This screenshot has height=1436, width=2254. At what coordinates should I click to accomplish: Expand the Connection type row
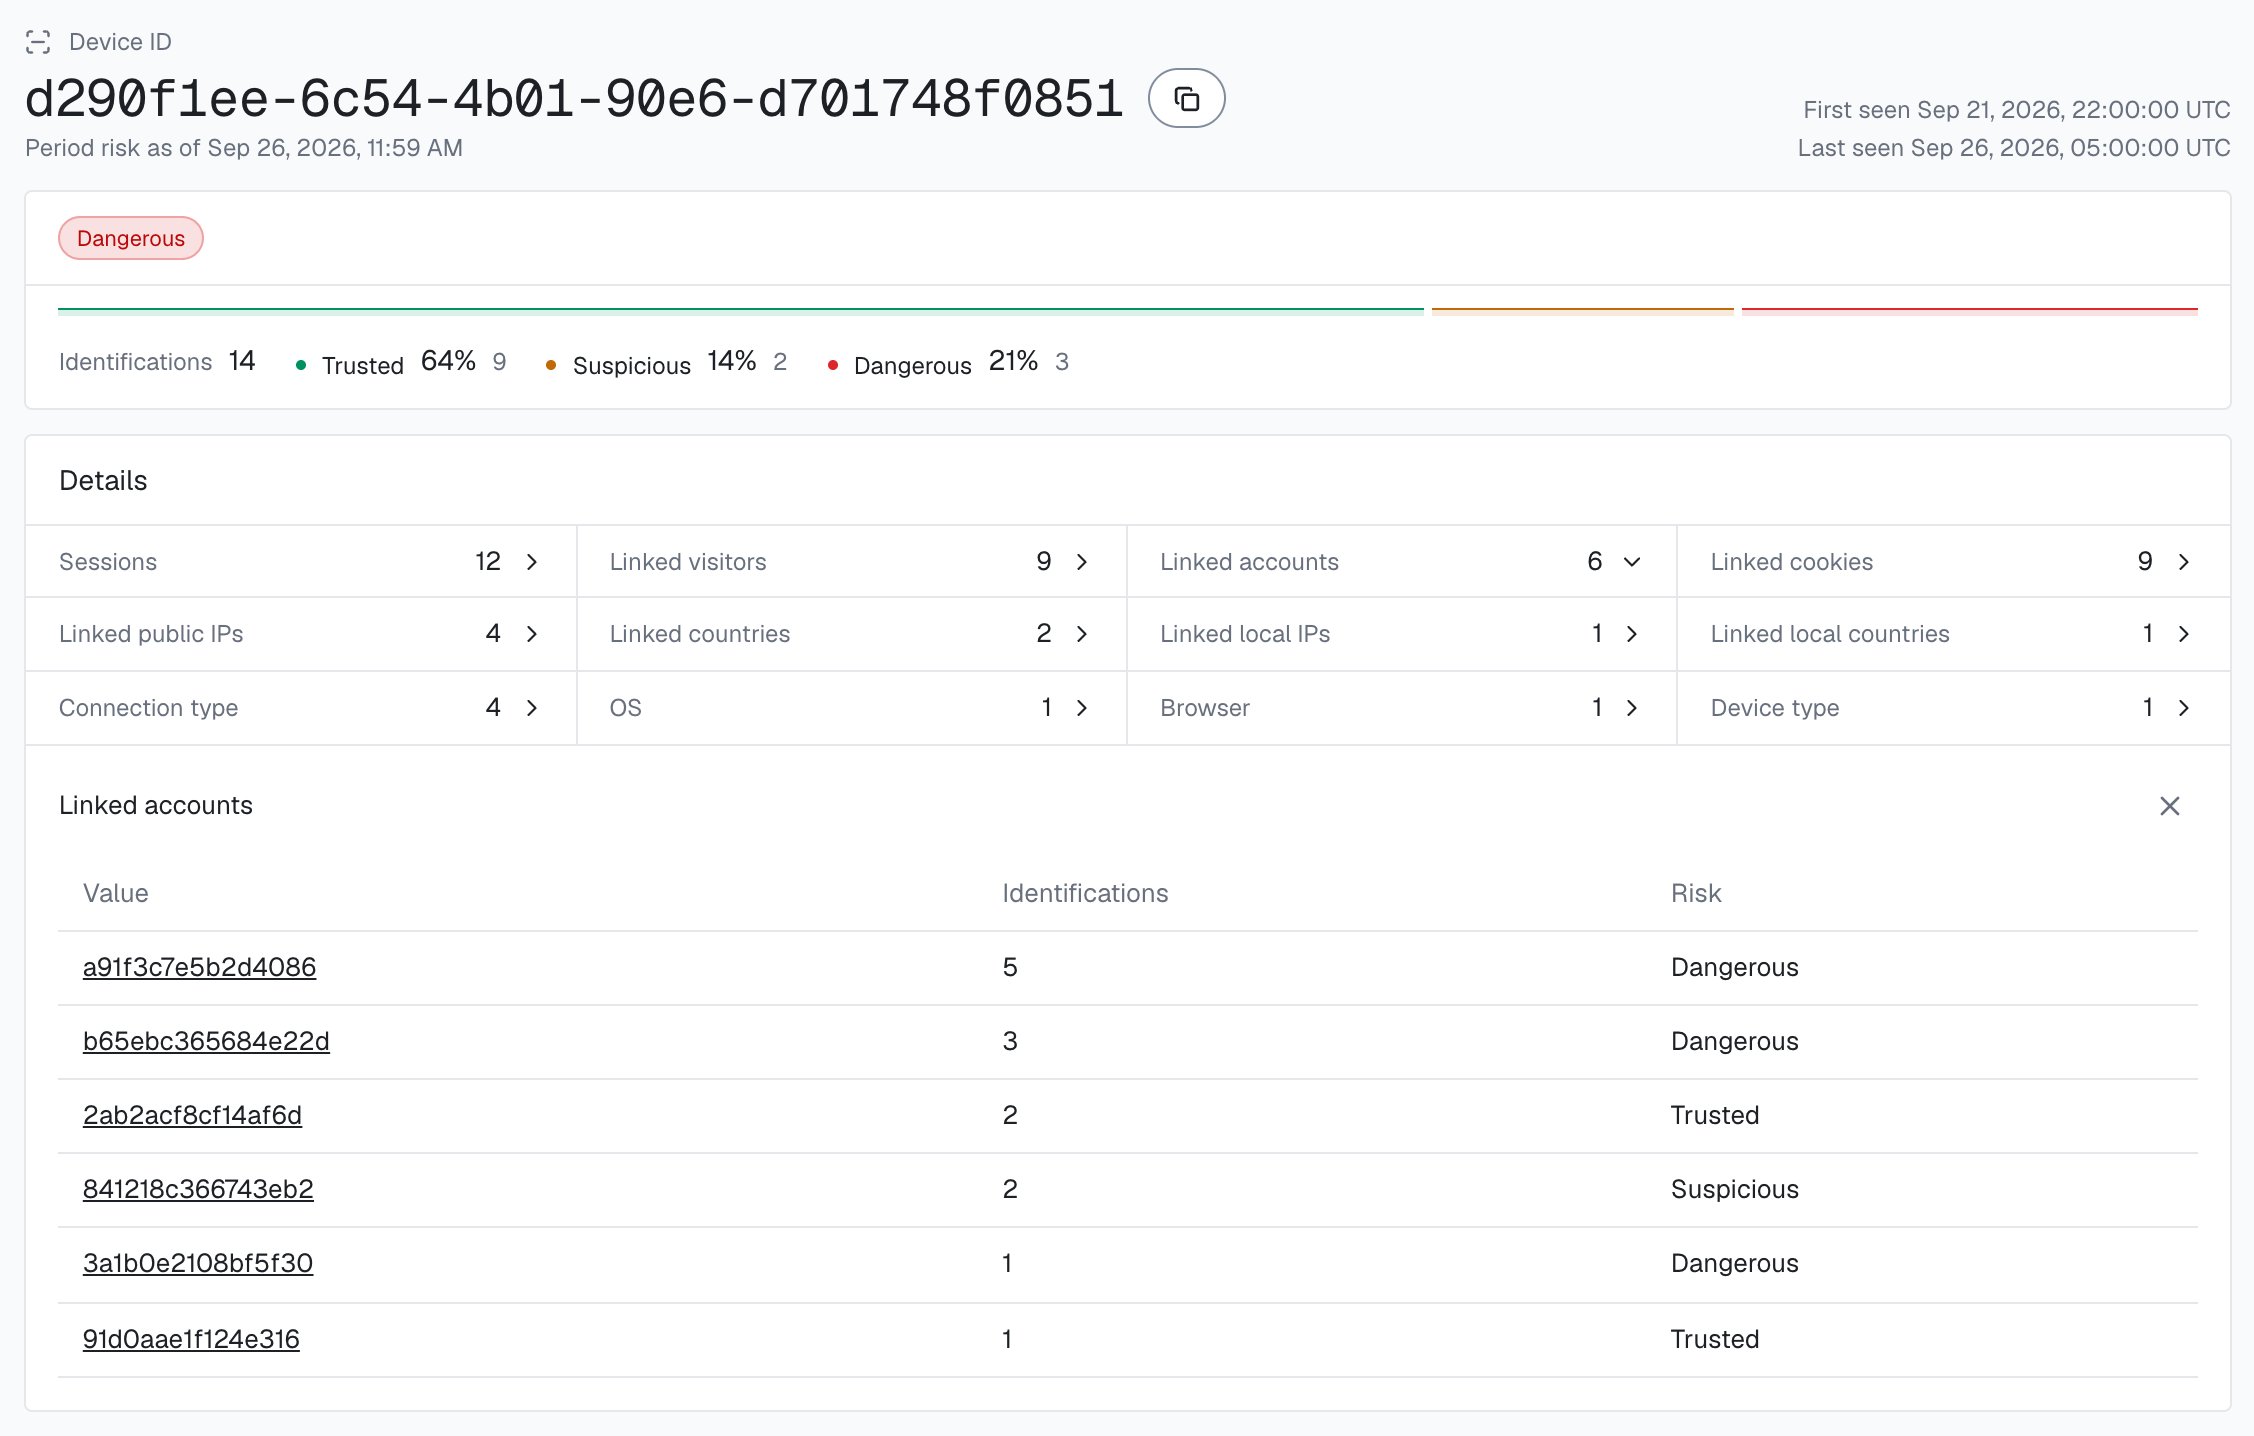tap(301, 708)
